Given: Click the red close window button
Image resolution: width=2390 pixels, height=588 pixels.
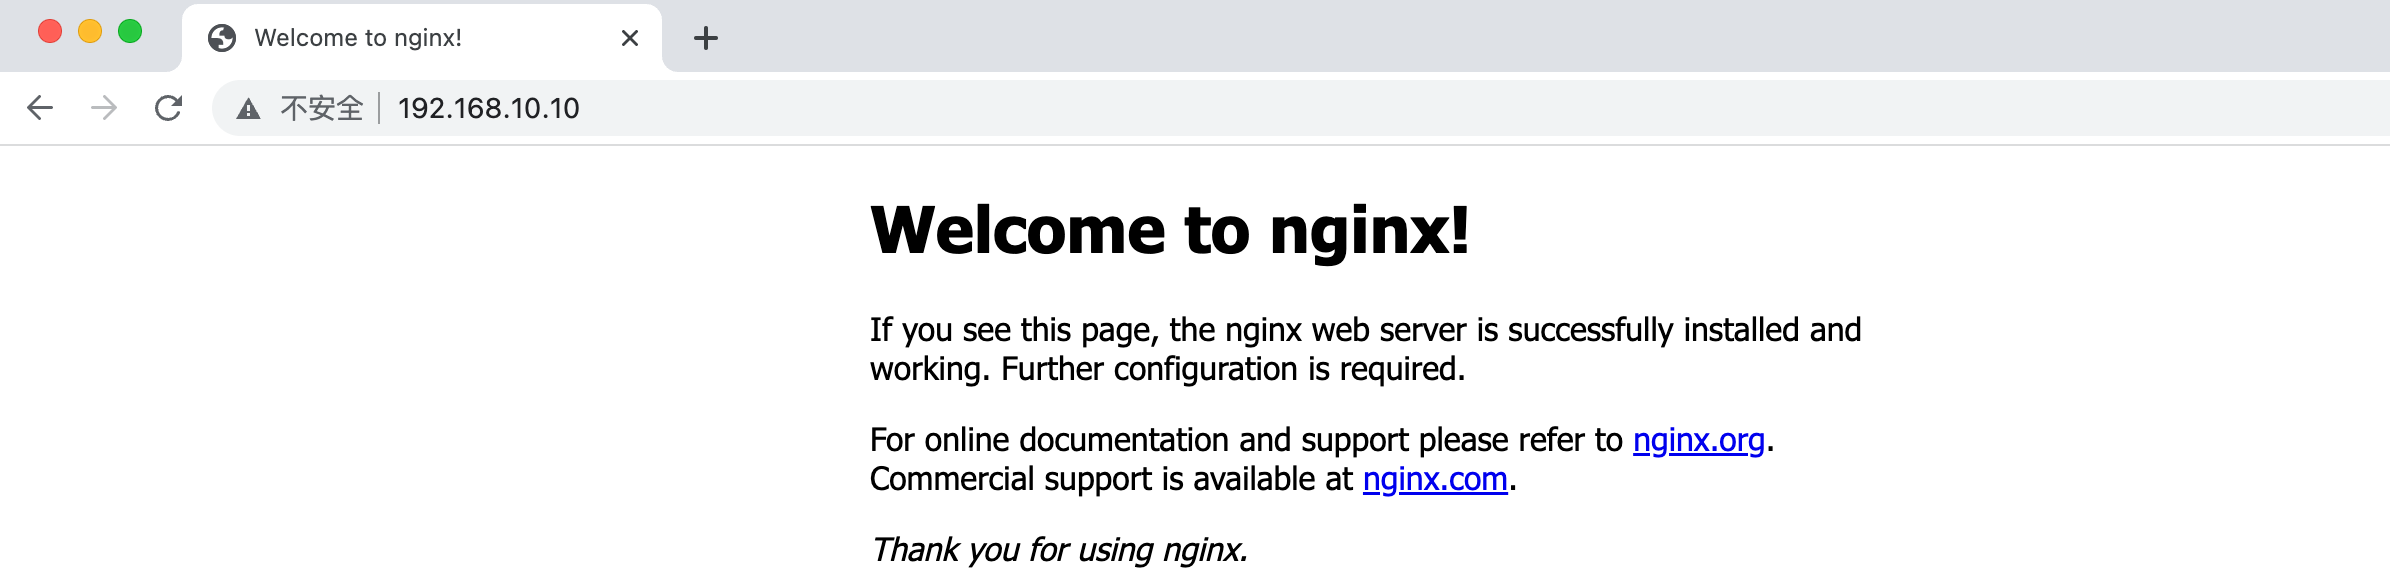Looking at the screenshot, I should point(50,32).
